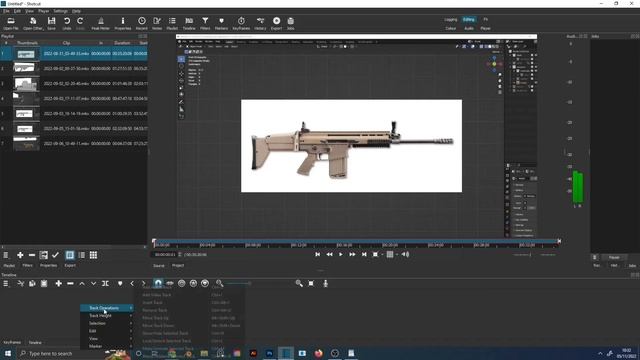Add clip to playlist with plus icon

click(20, 255)
